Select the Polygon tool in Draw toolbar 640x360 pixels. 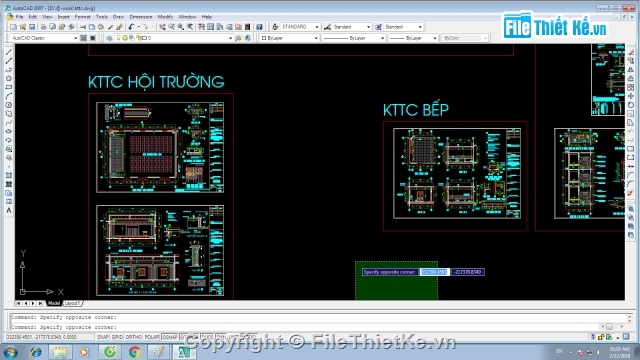tap(9, 78)
